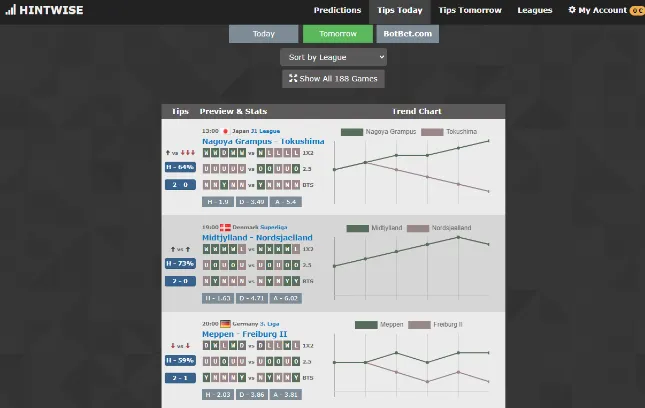Viewport: 645px width, 408px height.
Task: Click the Meppen green legend swatch
Action: point(366,325)
